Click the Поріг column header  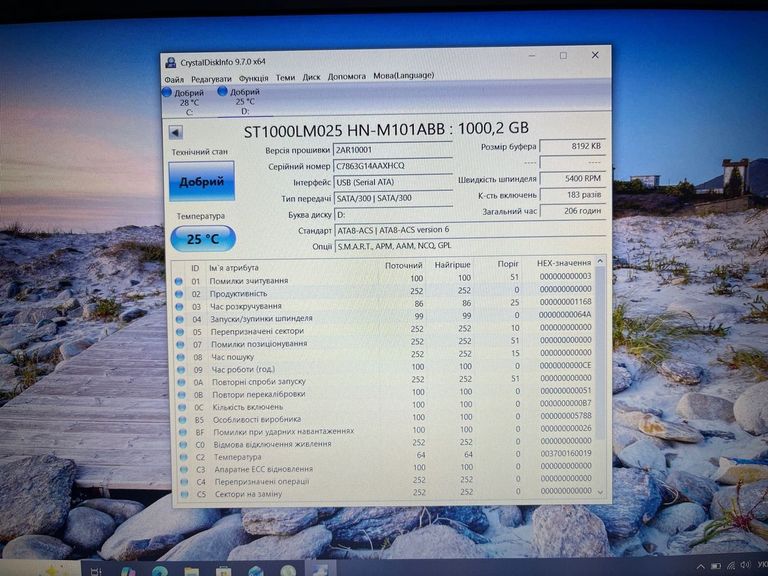[x=508, y=264]
